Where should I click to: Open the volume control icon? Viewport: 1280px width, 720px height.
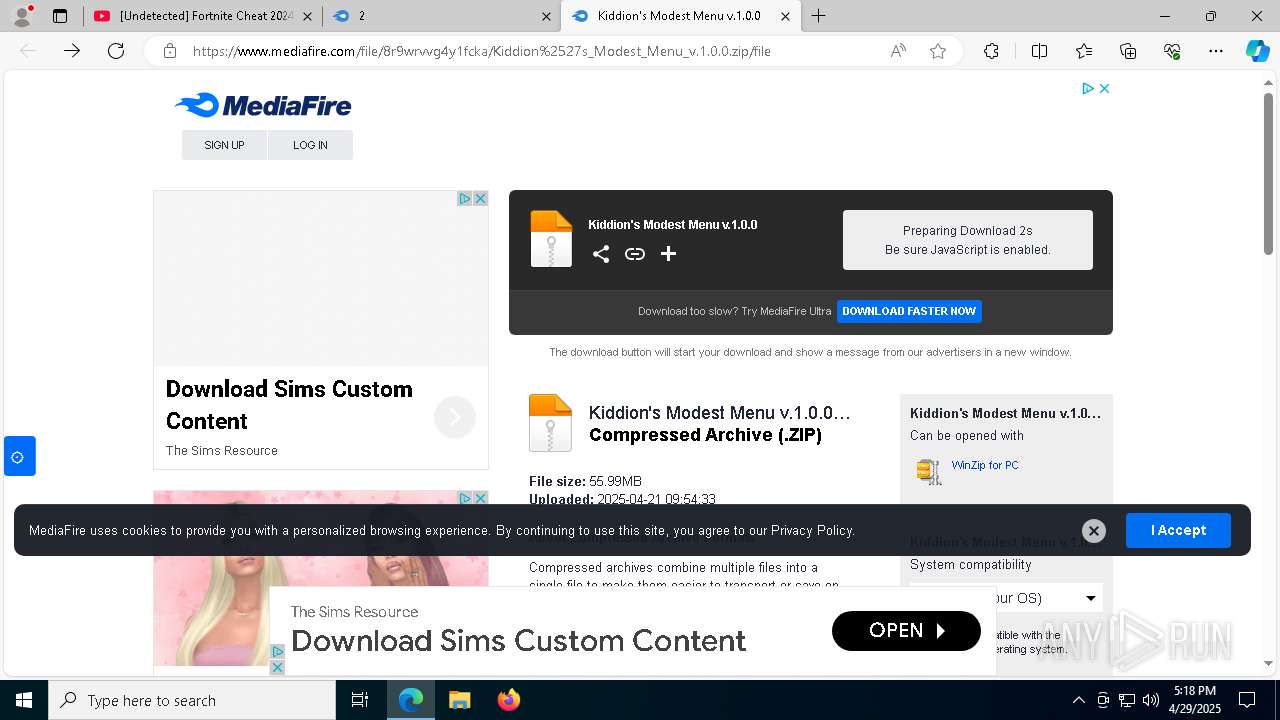click(x=1151, y=700)
